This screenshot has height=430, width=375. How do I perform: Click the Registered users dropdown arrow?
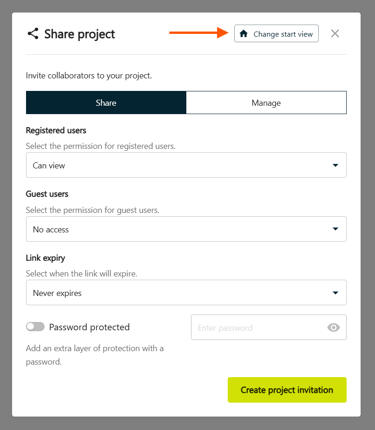coord(335,165)
